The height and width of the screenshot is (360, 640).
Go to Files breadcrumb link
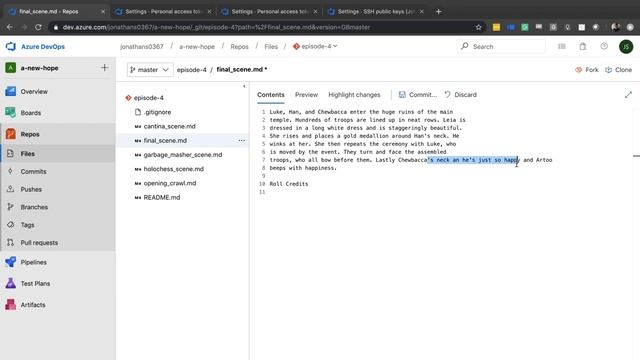[x=271, y=47]
